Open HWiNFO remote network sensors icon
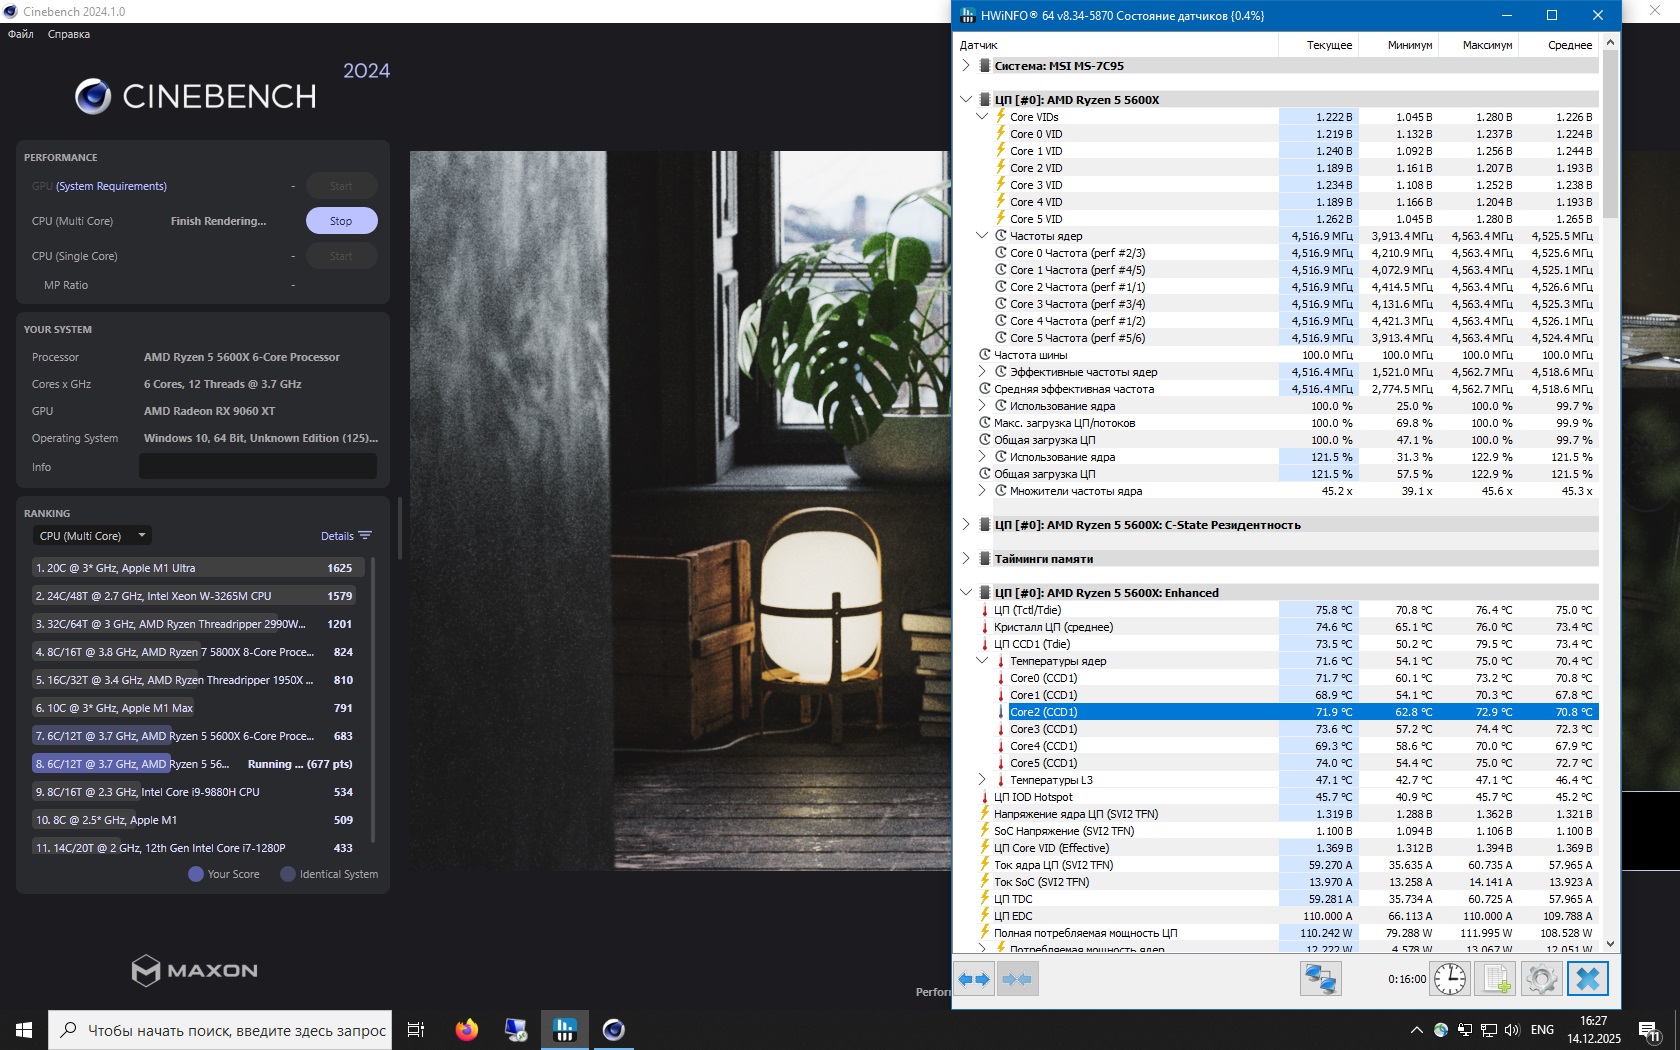Image resolution: width=1680 pixels, height=1050 pixels. coord(1320,979)
